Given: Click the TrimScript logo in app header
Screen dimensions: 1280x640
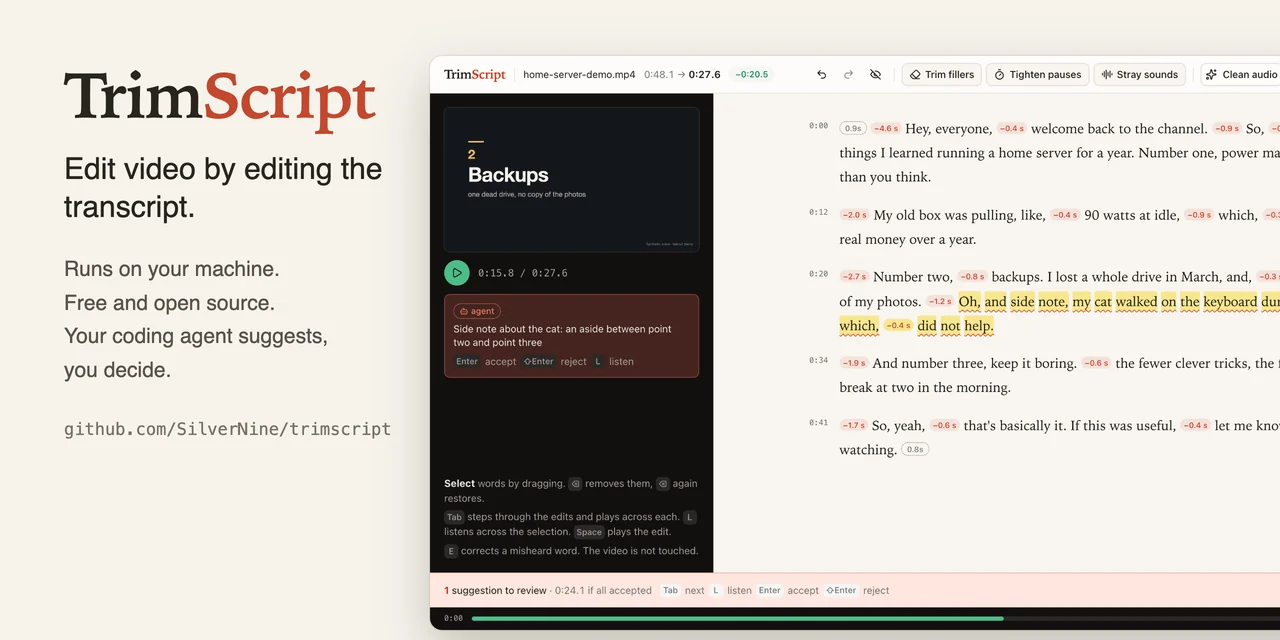Looking at the screenshot, I should [x=475, y=75].
